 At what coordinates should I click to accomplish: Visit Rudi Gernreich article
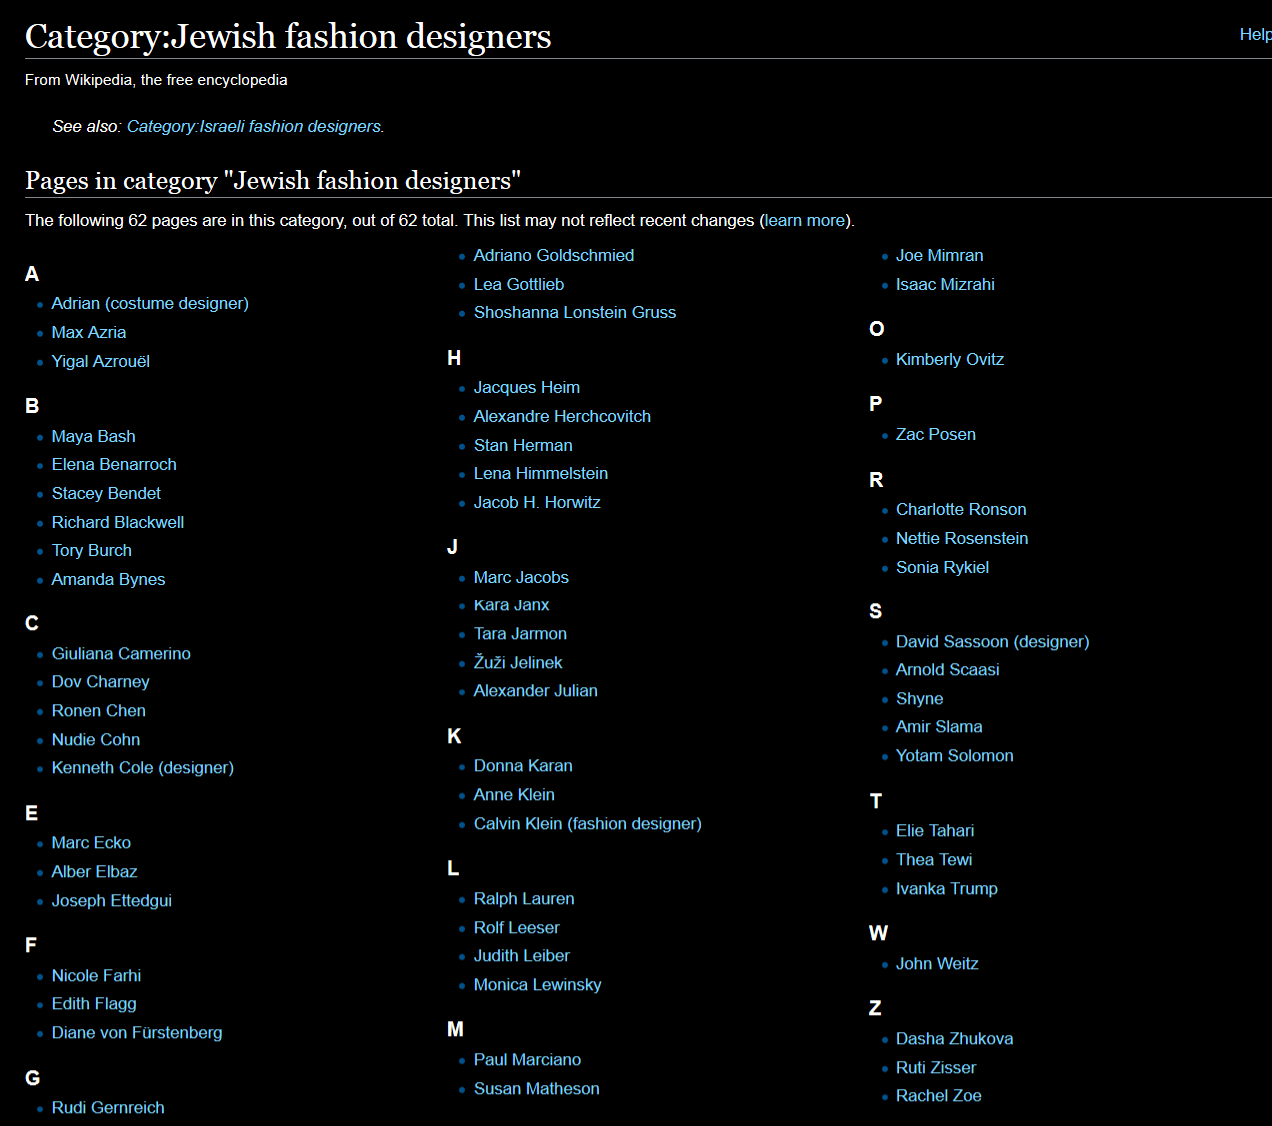pyautogui.click(x=108, y=1107)
